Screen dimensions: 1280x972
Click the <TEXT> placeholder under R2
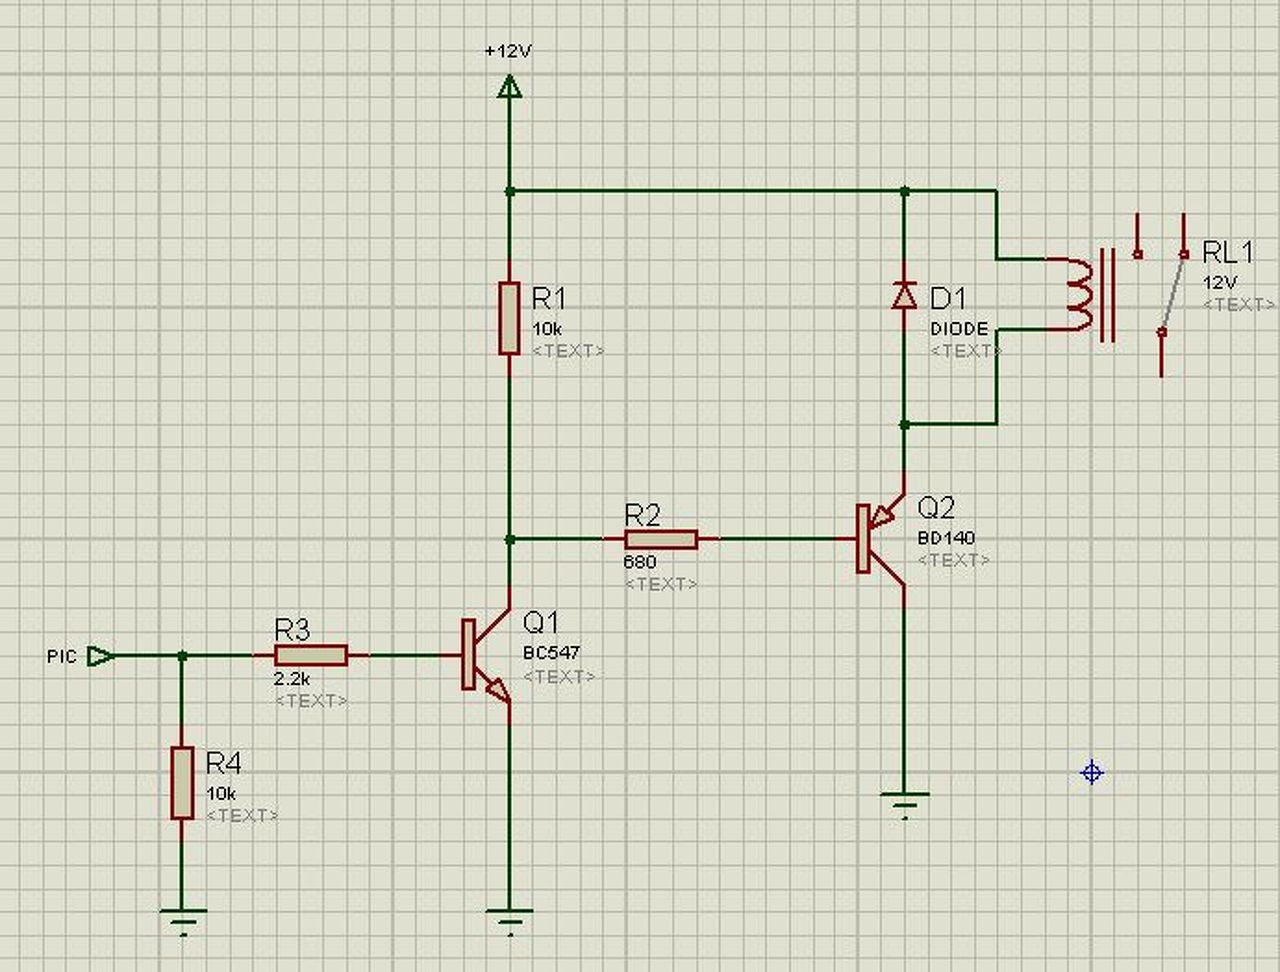(661, 584)
